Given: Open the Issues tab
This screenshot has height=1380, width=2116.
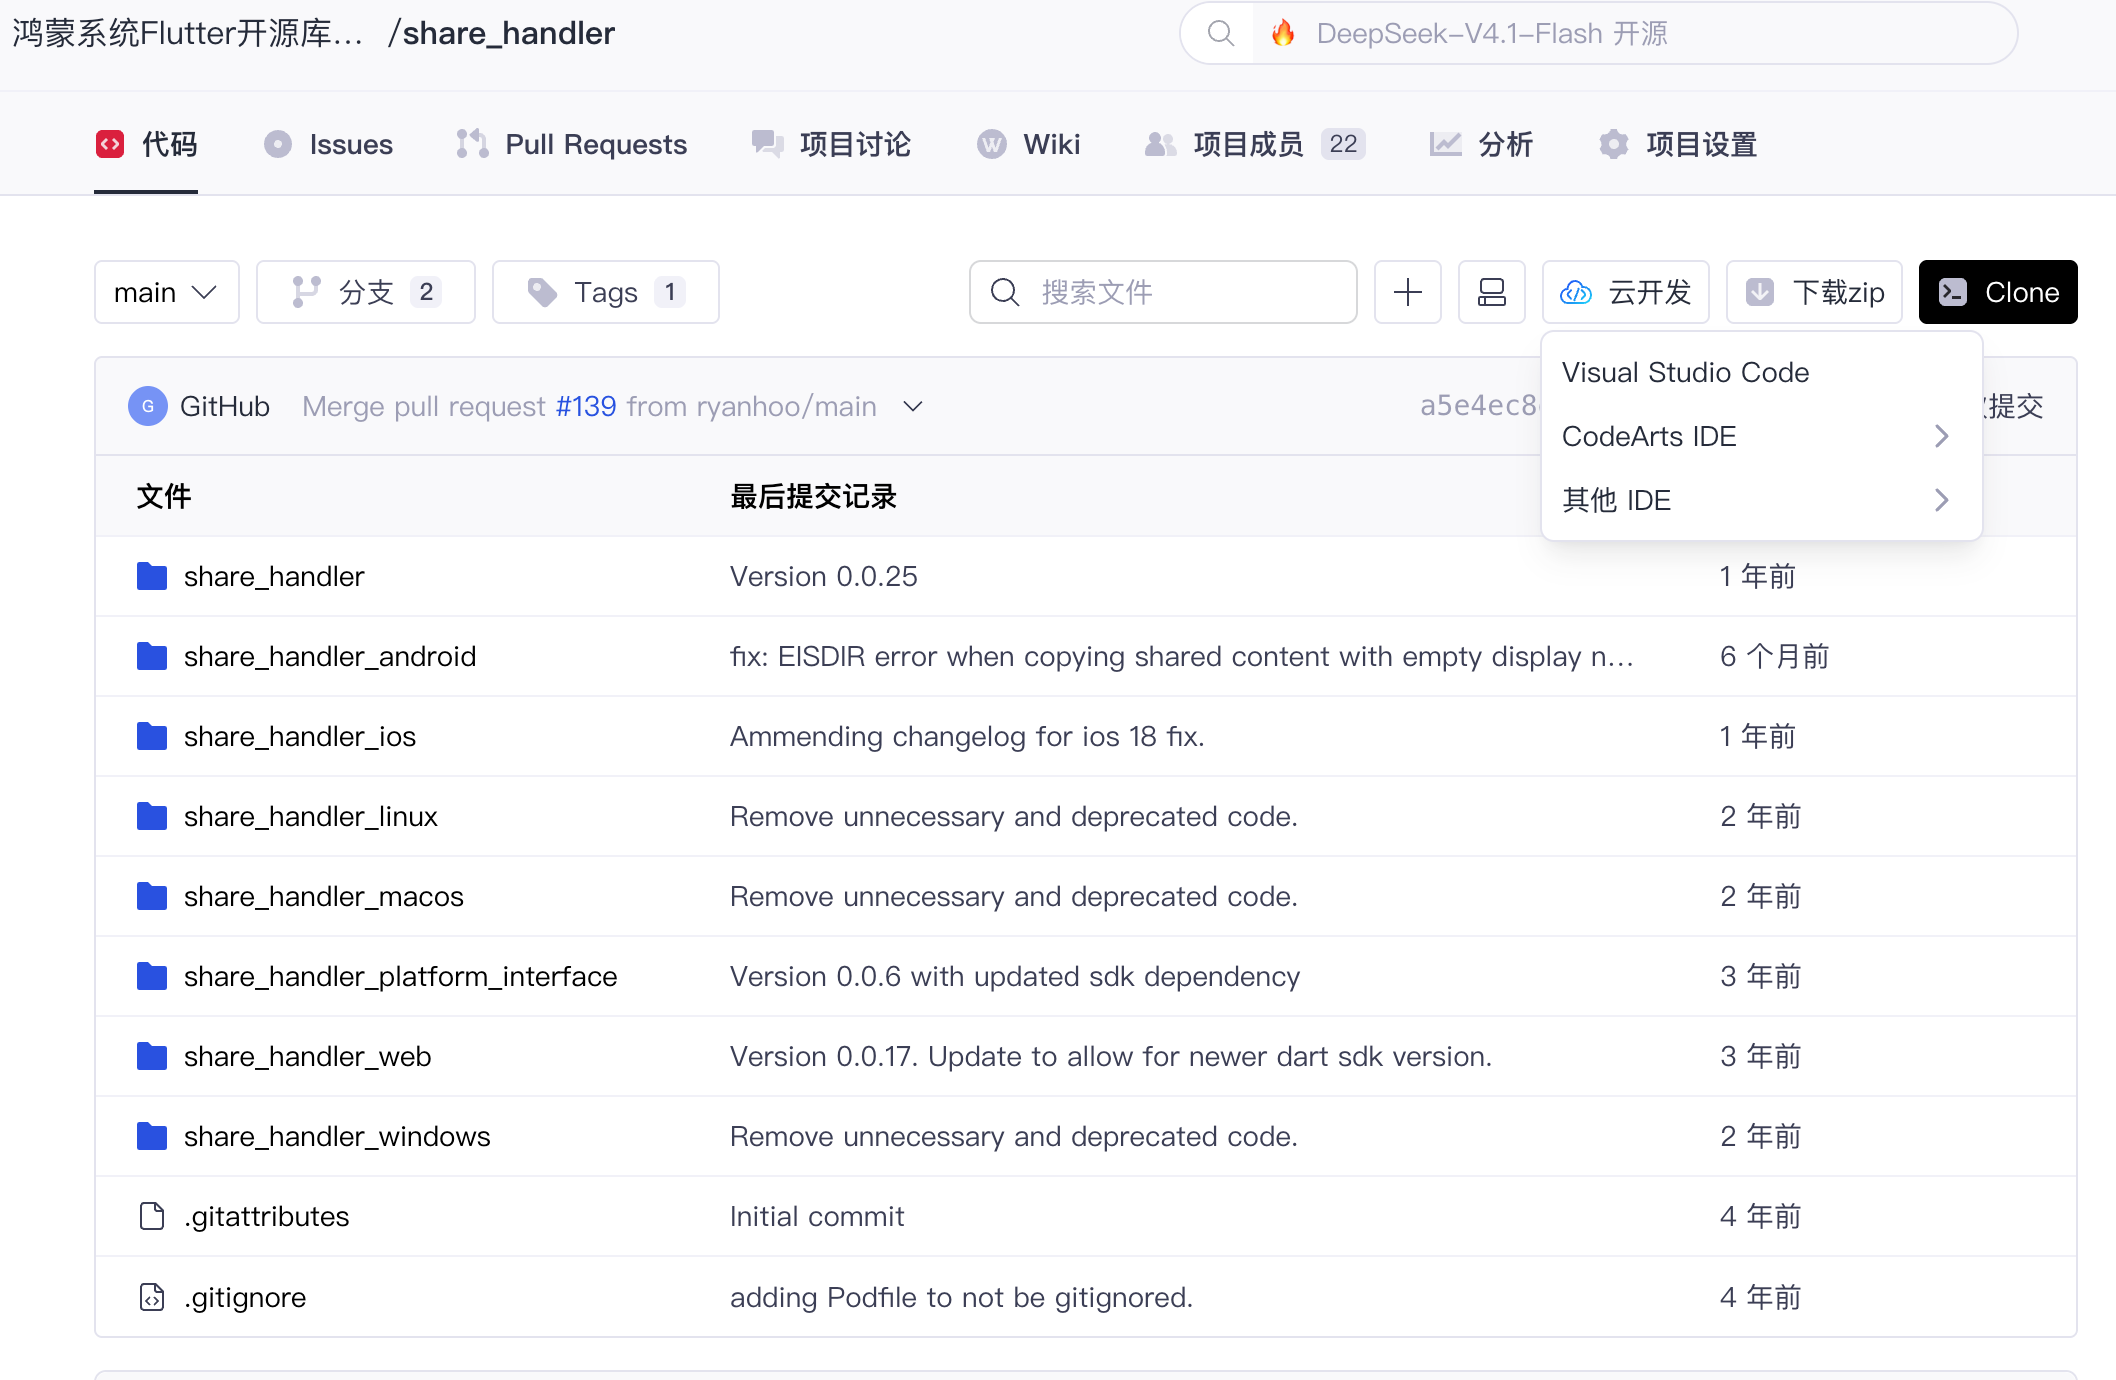Looking at the screenshot, I should click(328, 144).
